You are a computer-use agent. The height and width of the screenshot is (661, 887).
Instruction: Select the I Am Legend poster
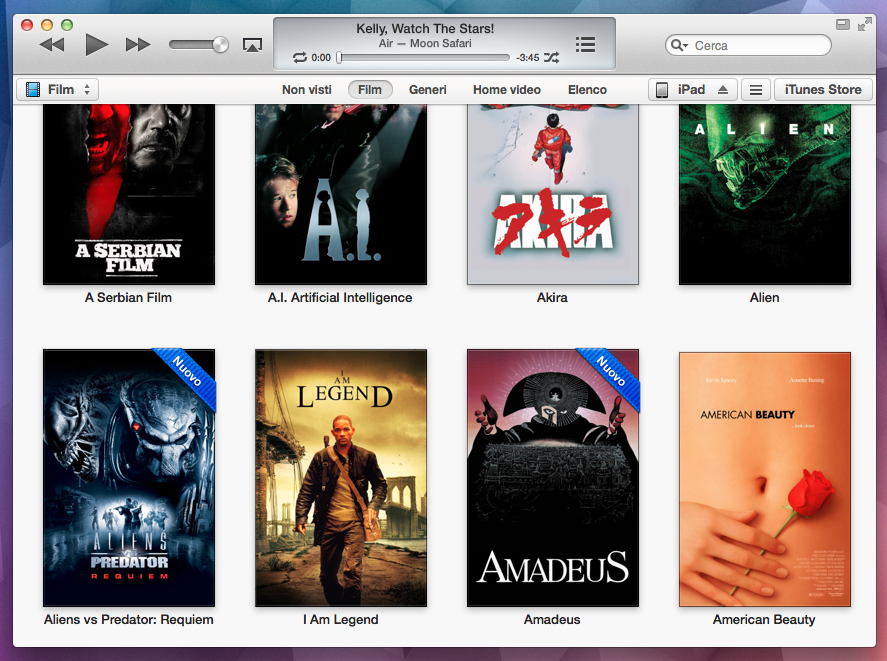coord(341,478)
